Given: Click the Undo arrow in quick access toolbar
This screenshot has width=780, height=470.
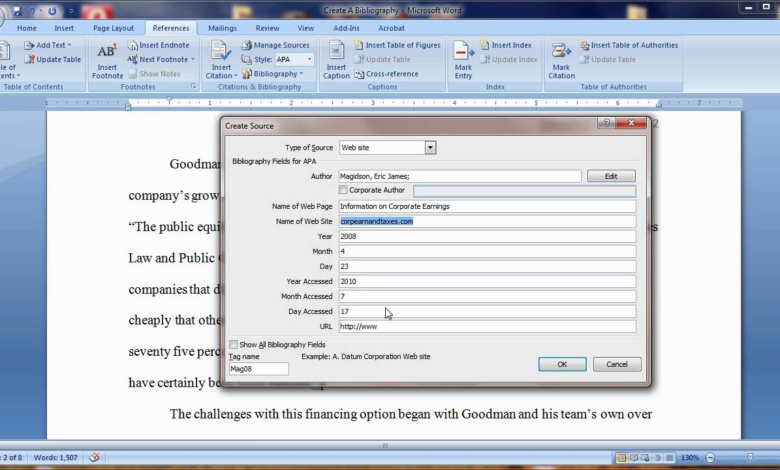Looking at the screenshot, I should click(32, 10).
